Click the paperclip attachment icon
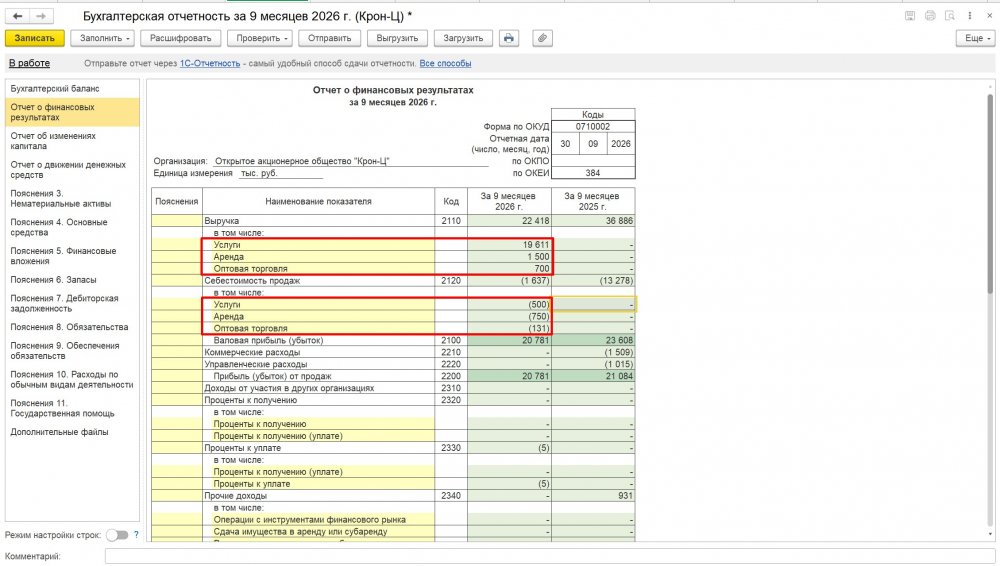 (x=542, y=38)
